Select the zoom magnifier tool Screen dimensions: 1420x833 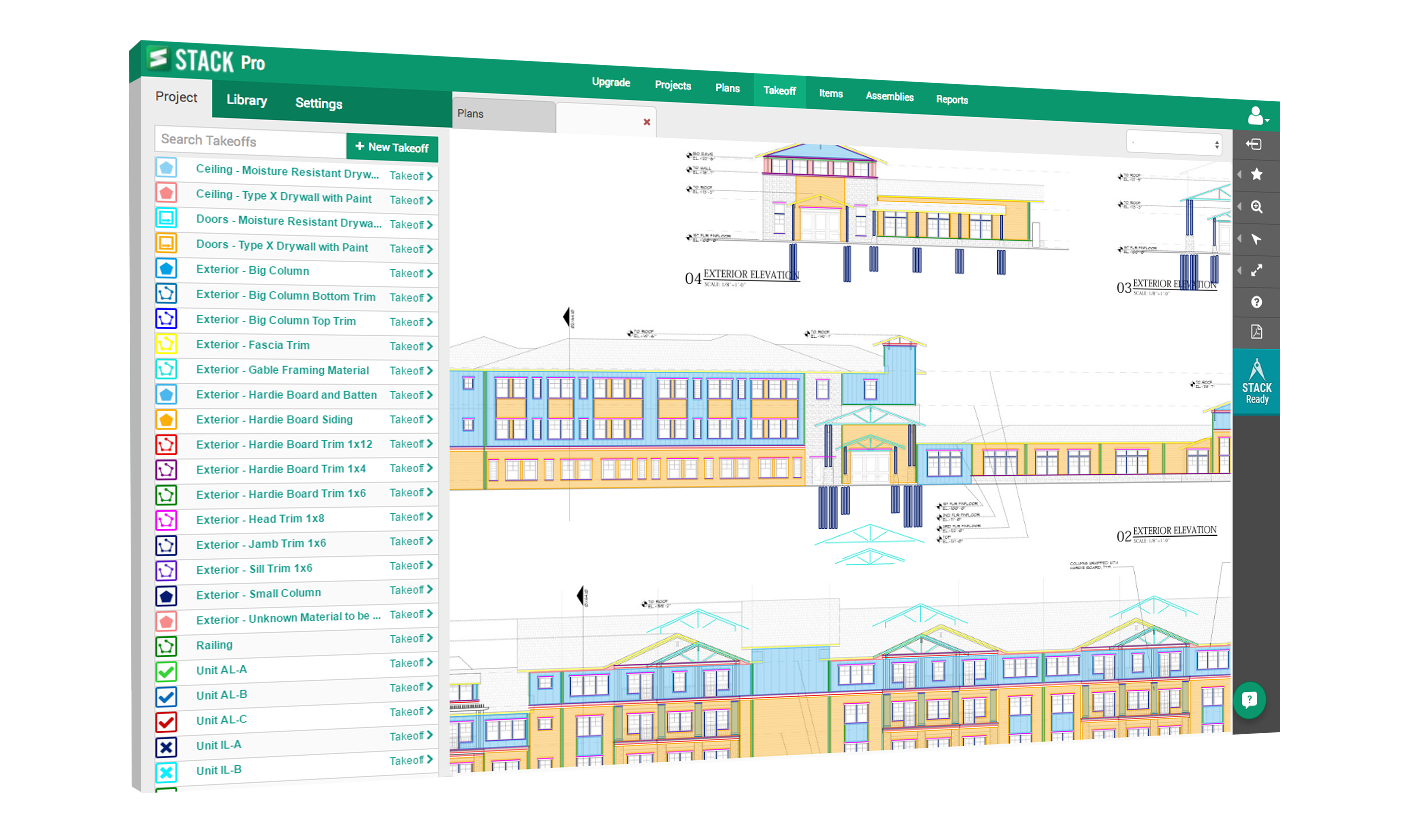1257,207
